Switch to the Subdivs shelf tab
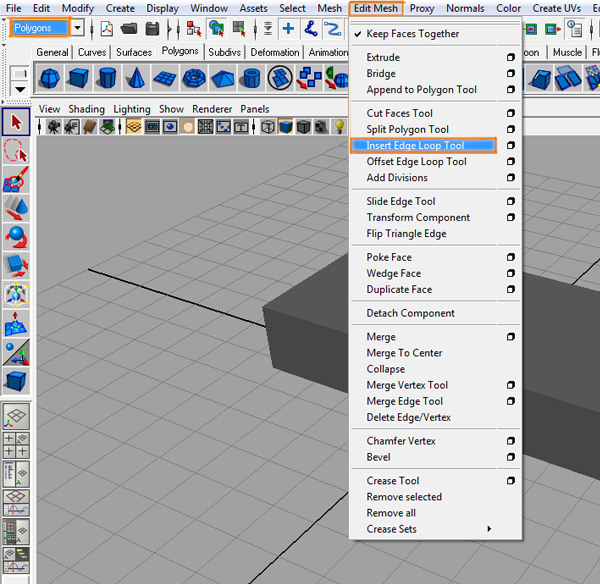Viewport: 600px width, 584px height. coord(224,52)
